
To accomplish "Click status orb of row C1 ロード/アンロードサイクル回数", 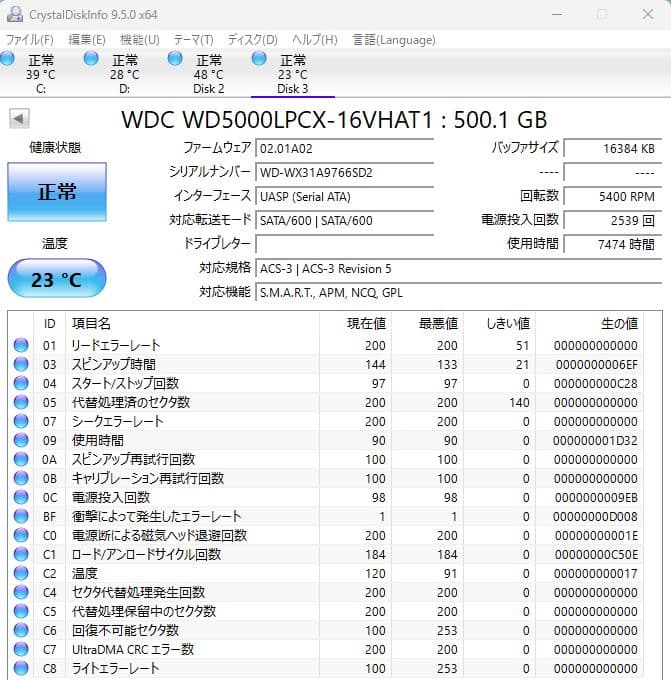I will point(21,554).
